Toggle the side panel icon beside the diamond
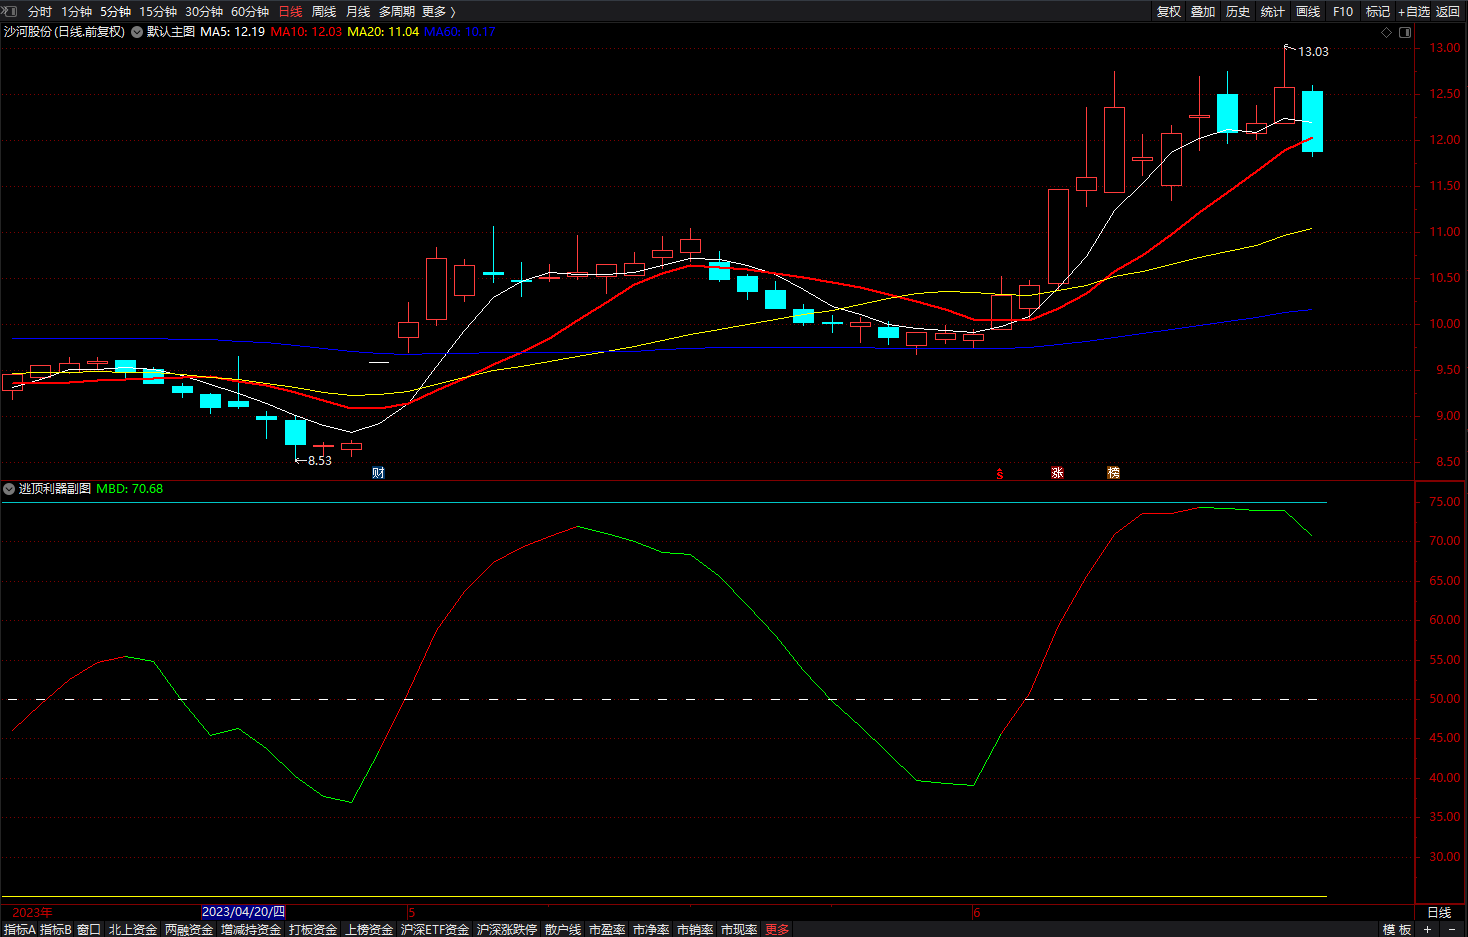 (x=1405, y=32)
